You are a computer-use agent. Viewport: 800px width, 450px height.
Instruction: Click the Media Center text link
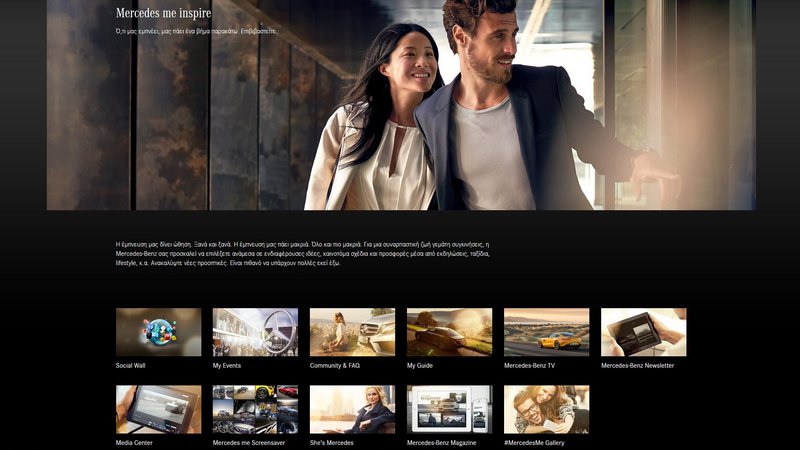[134, 442]
